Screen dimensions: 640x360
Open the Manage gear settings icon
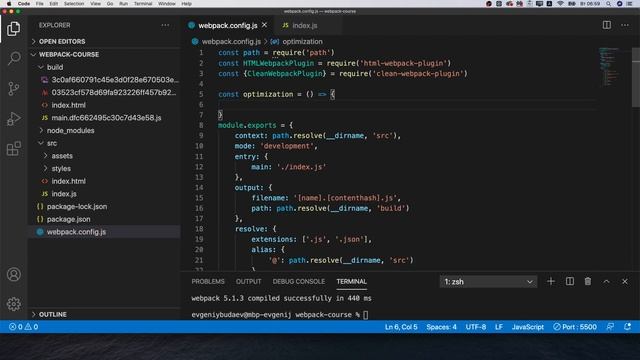pyautogui.click(x=13, y=304)
